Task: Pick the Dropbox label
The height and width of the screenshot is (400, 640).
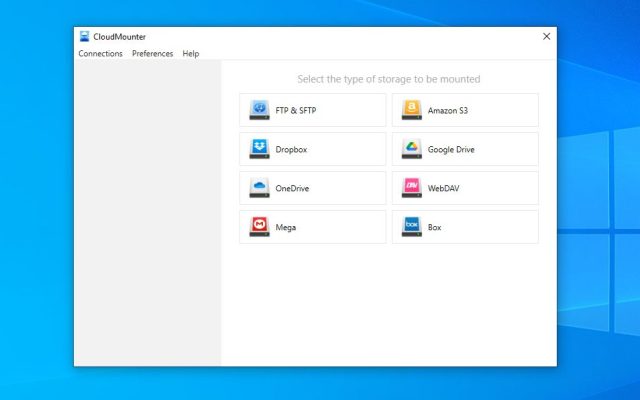Action: coord(291,149)
